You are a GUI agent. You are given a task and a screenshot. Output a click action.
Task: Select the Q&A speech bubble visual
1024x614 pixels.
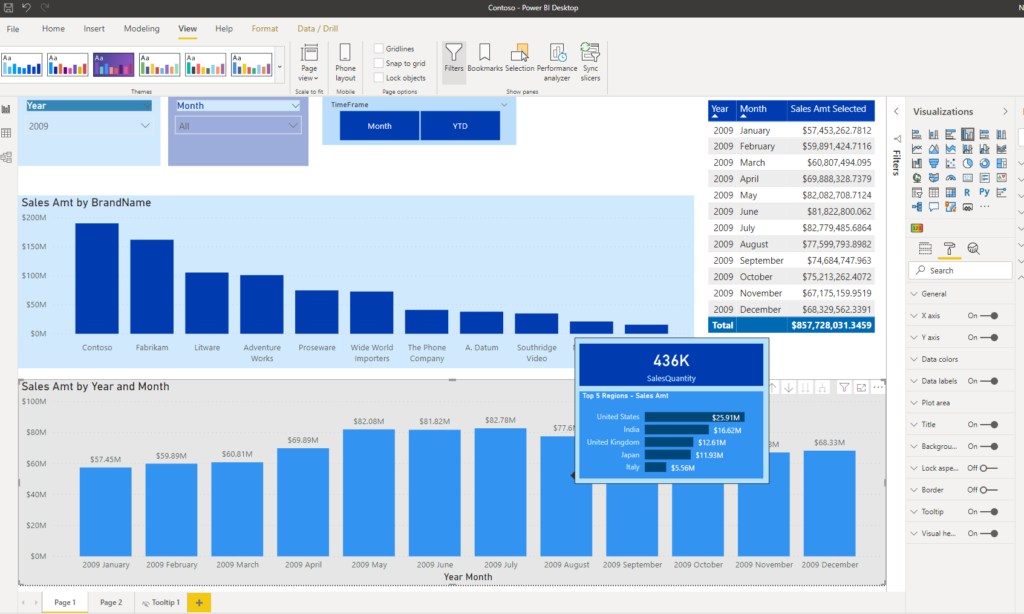tap(934, 207)
